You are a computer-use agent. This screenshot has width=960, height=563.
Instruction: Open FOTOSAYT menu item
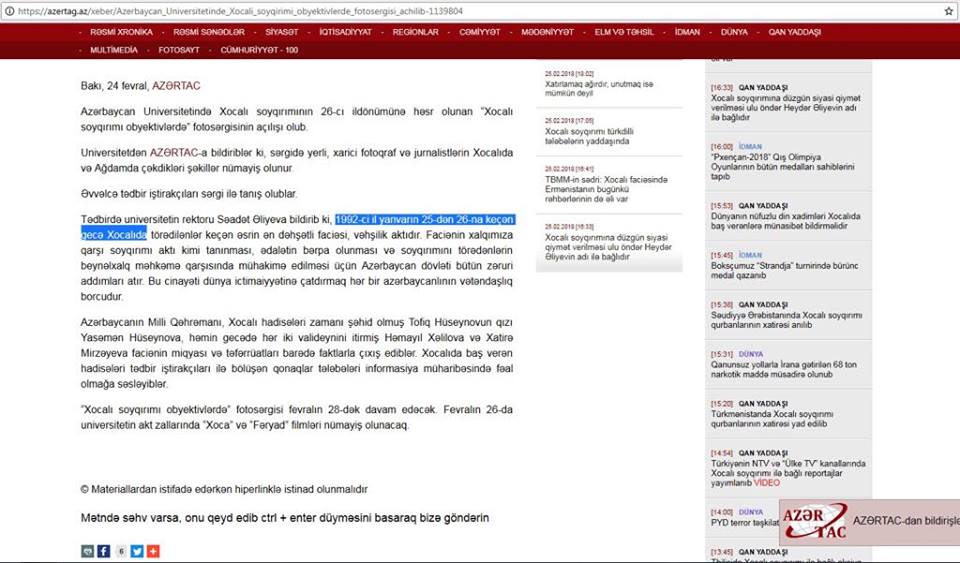tap(179, 50)
